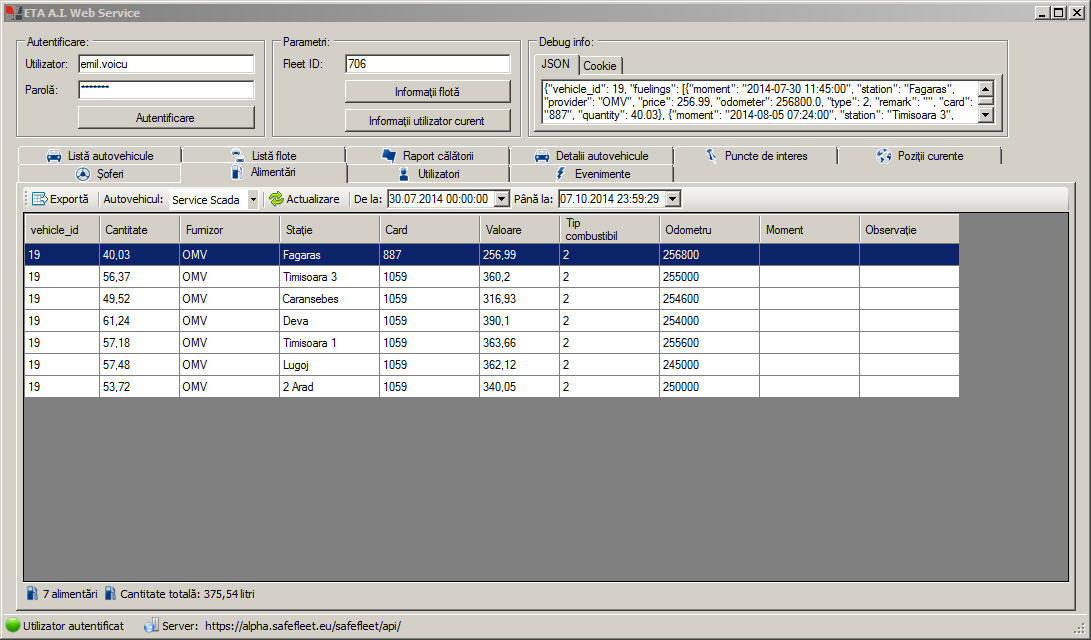Click the Utilizator input field
Screen dimensions: 1091x640
(x=166, y=64)
